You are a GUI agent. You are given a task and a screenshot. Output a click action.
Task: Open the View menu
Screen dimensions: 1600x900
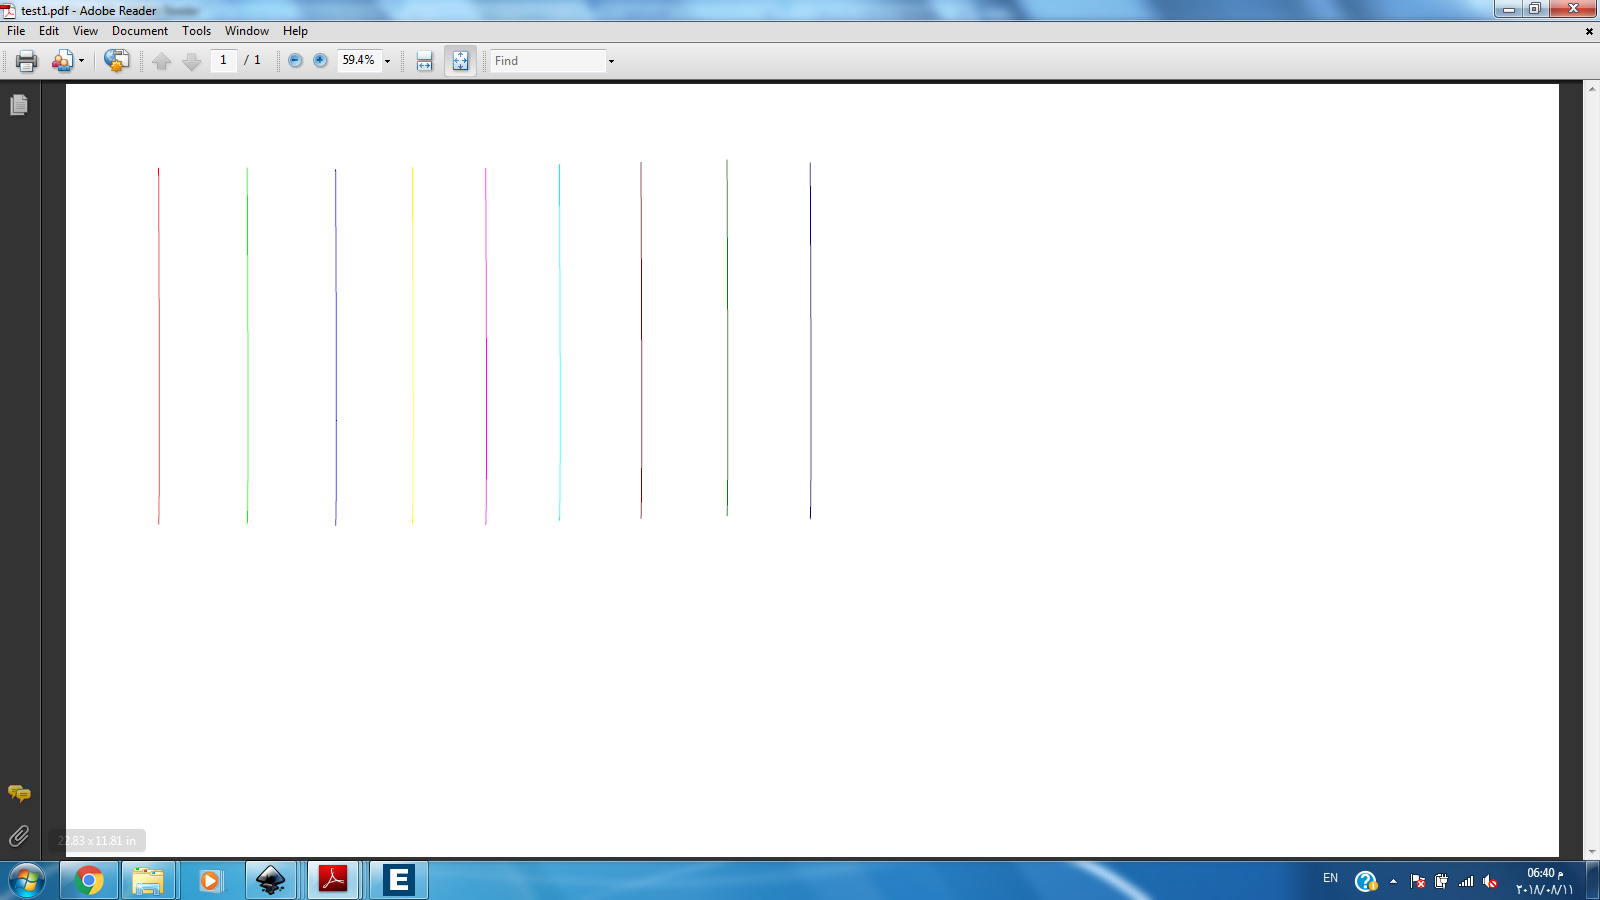pos(85,31)
